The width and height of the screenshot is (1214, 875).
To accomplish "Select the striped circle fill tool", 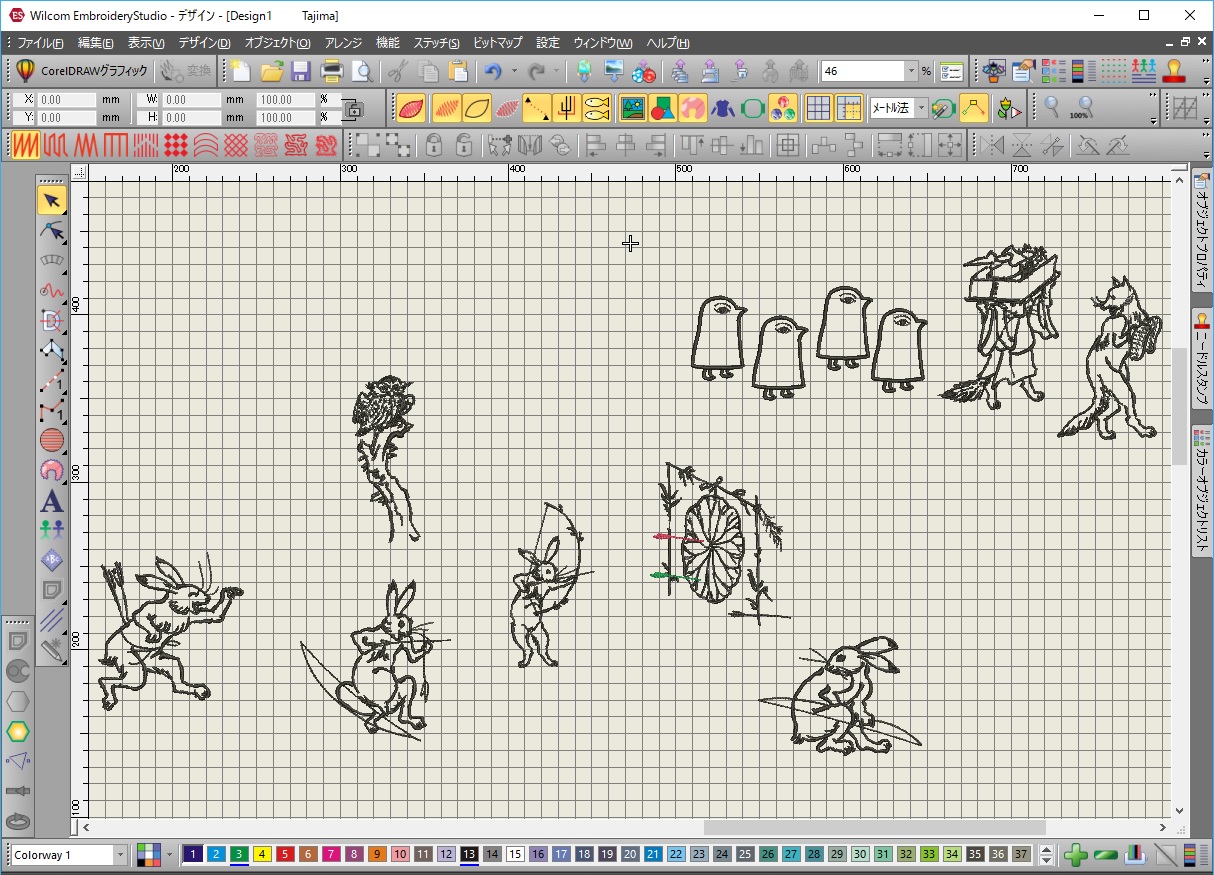I will (x=52, y=440).
